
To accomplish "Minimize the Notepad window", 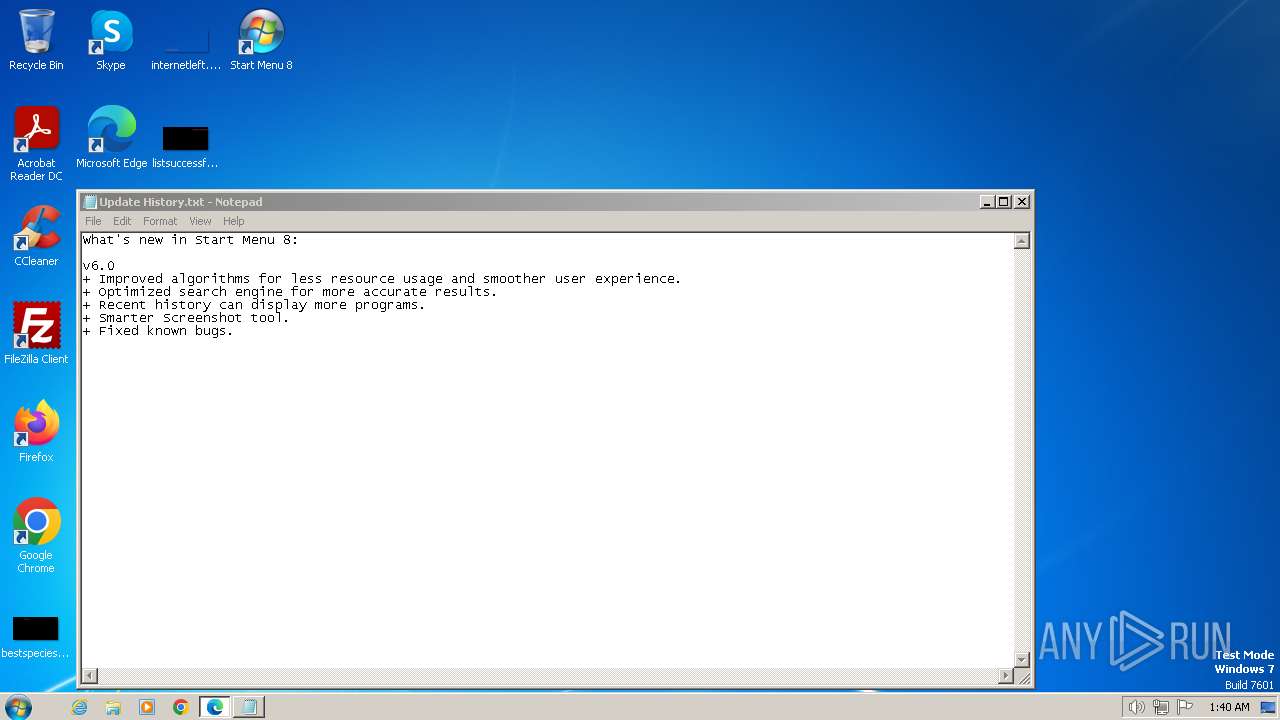I will 987,202.
